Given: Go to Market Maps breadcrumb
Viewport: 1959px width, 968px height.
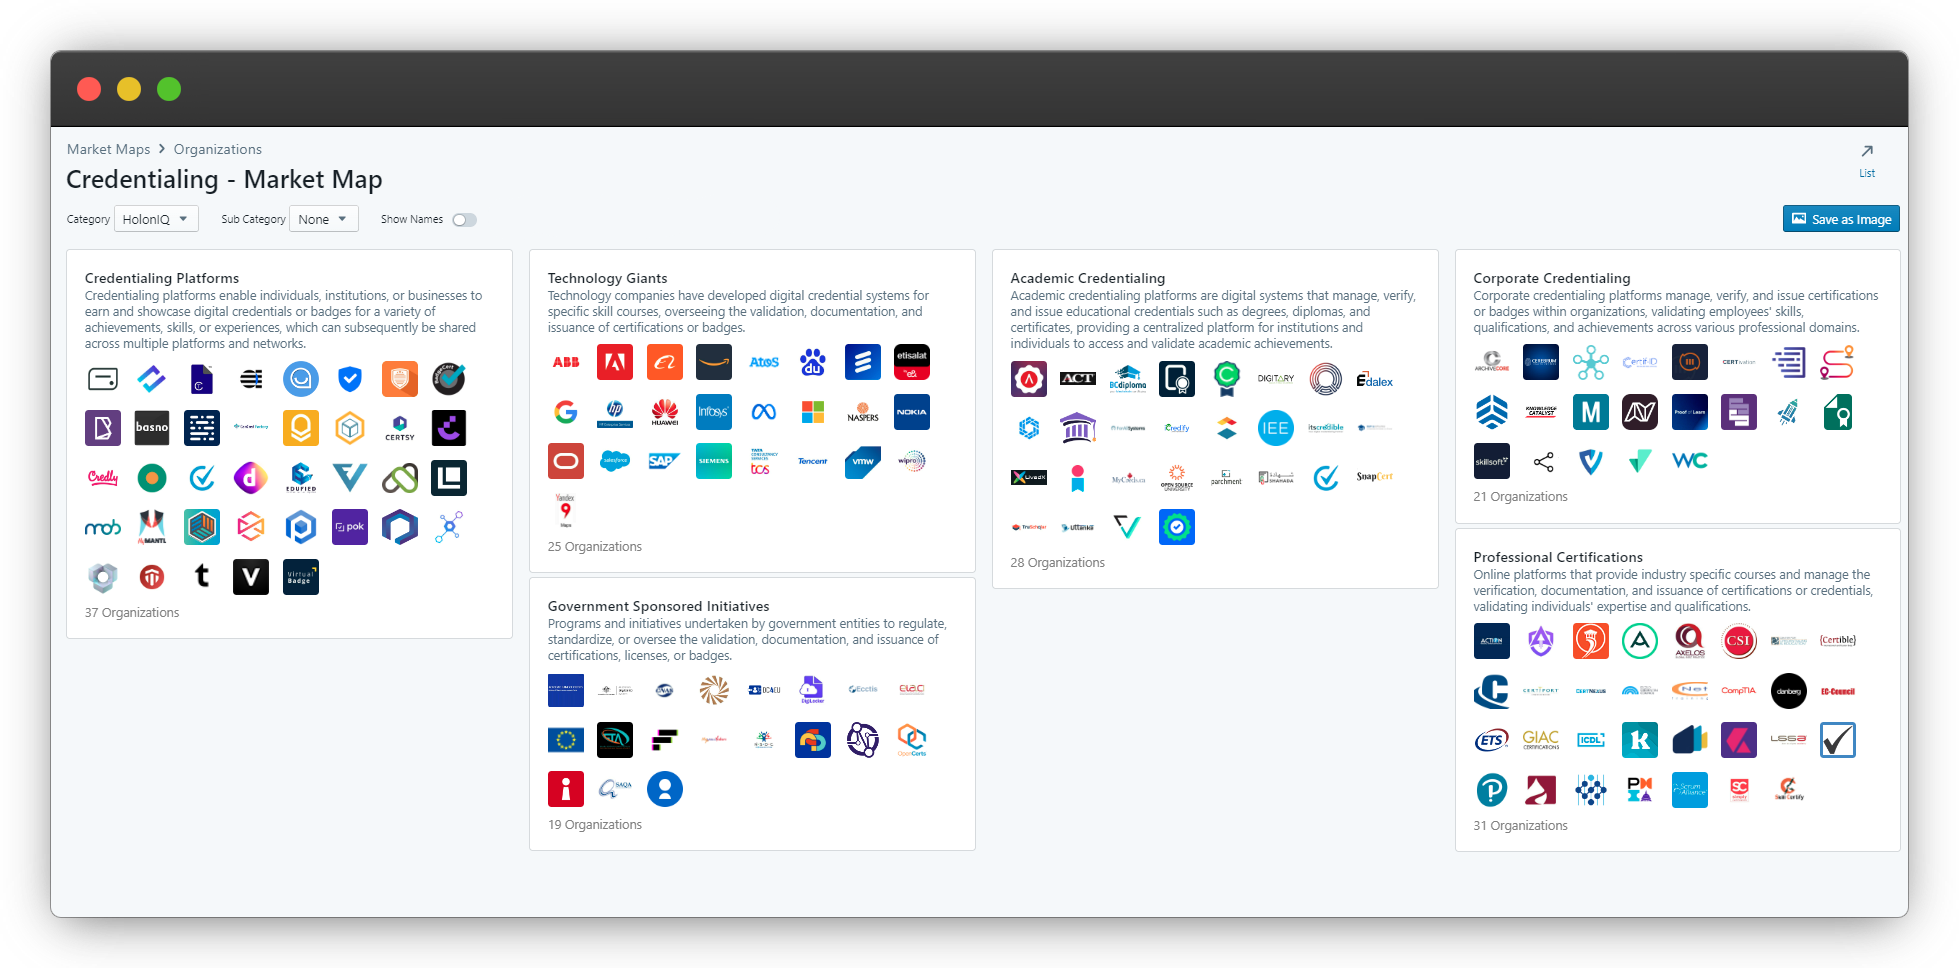Looking at the screenshot, I should pyautogui.click(x=109, y=149).
